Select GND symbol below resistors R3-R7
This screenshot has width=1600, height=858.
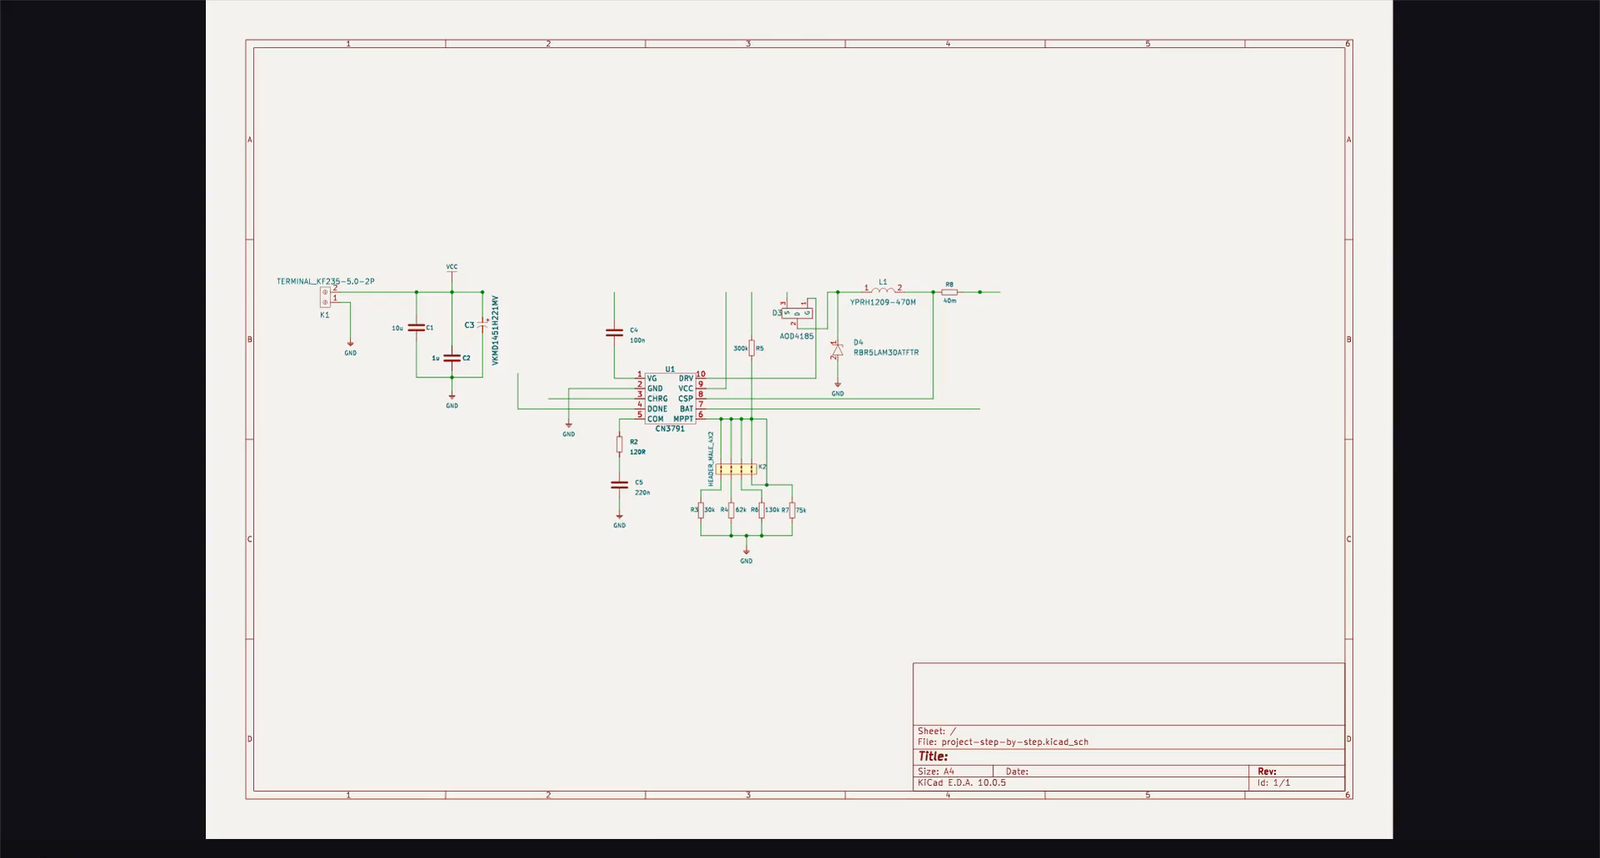(x=746, y=556)
